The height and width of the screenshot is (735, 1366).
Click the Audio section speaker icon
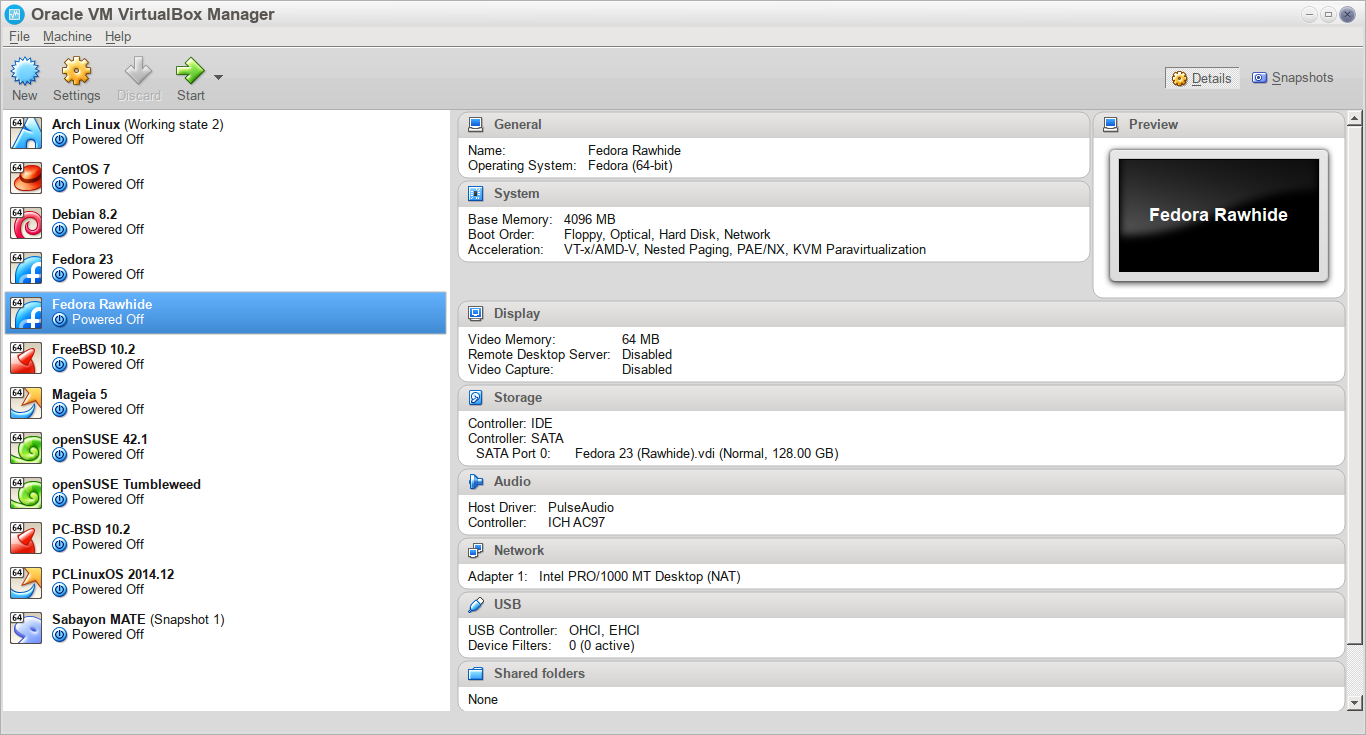click(x=476, y=482)
